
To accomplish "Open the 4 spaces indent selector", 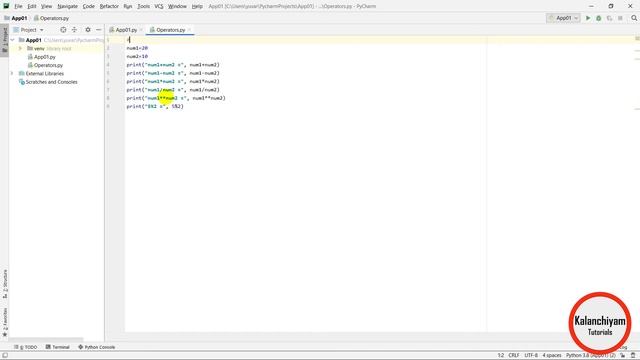I will pos(552,356).
